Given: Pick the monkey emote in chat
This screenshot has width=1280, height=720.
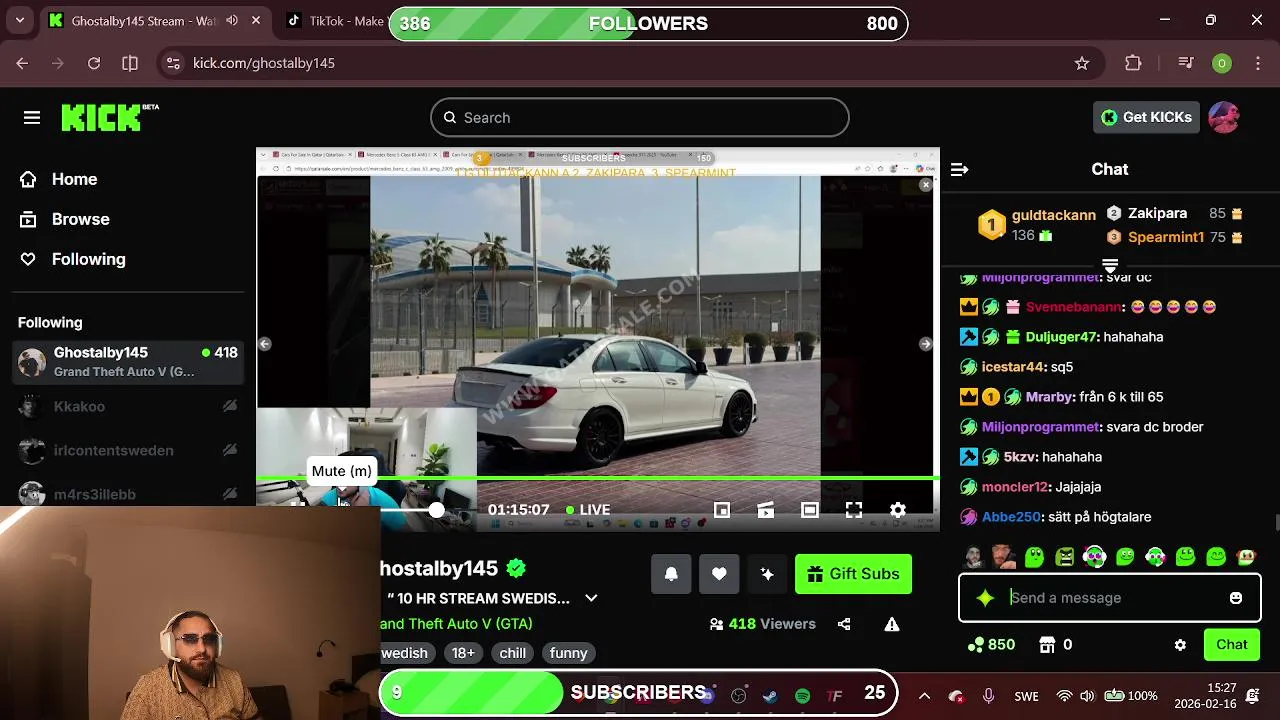Looking at the screenshot, I should pyautogui.click(x=1246, y=557).
